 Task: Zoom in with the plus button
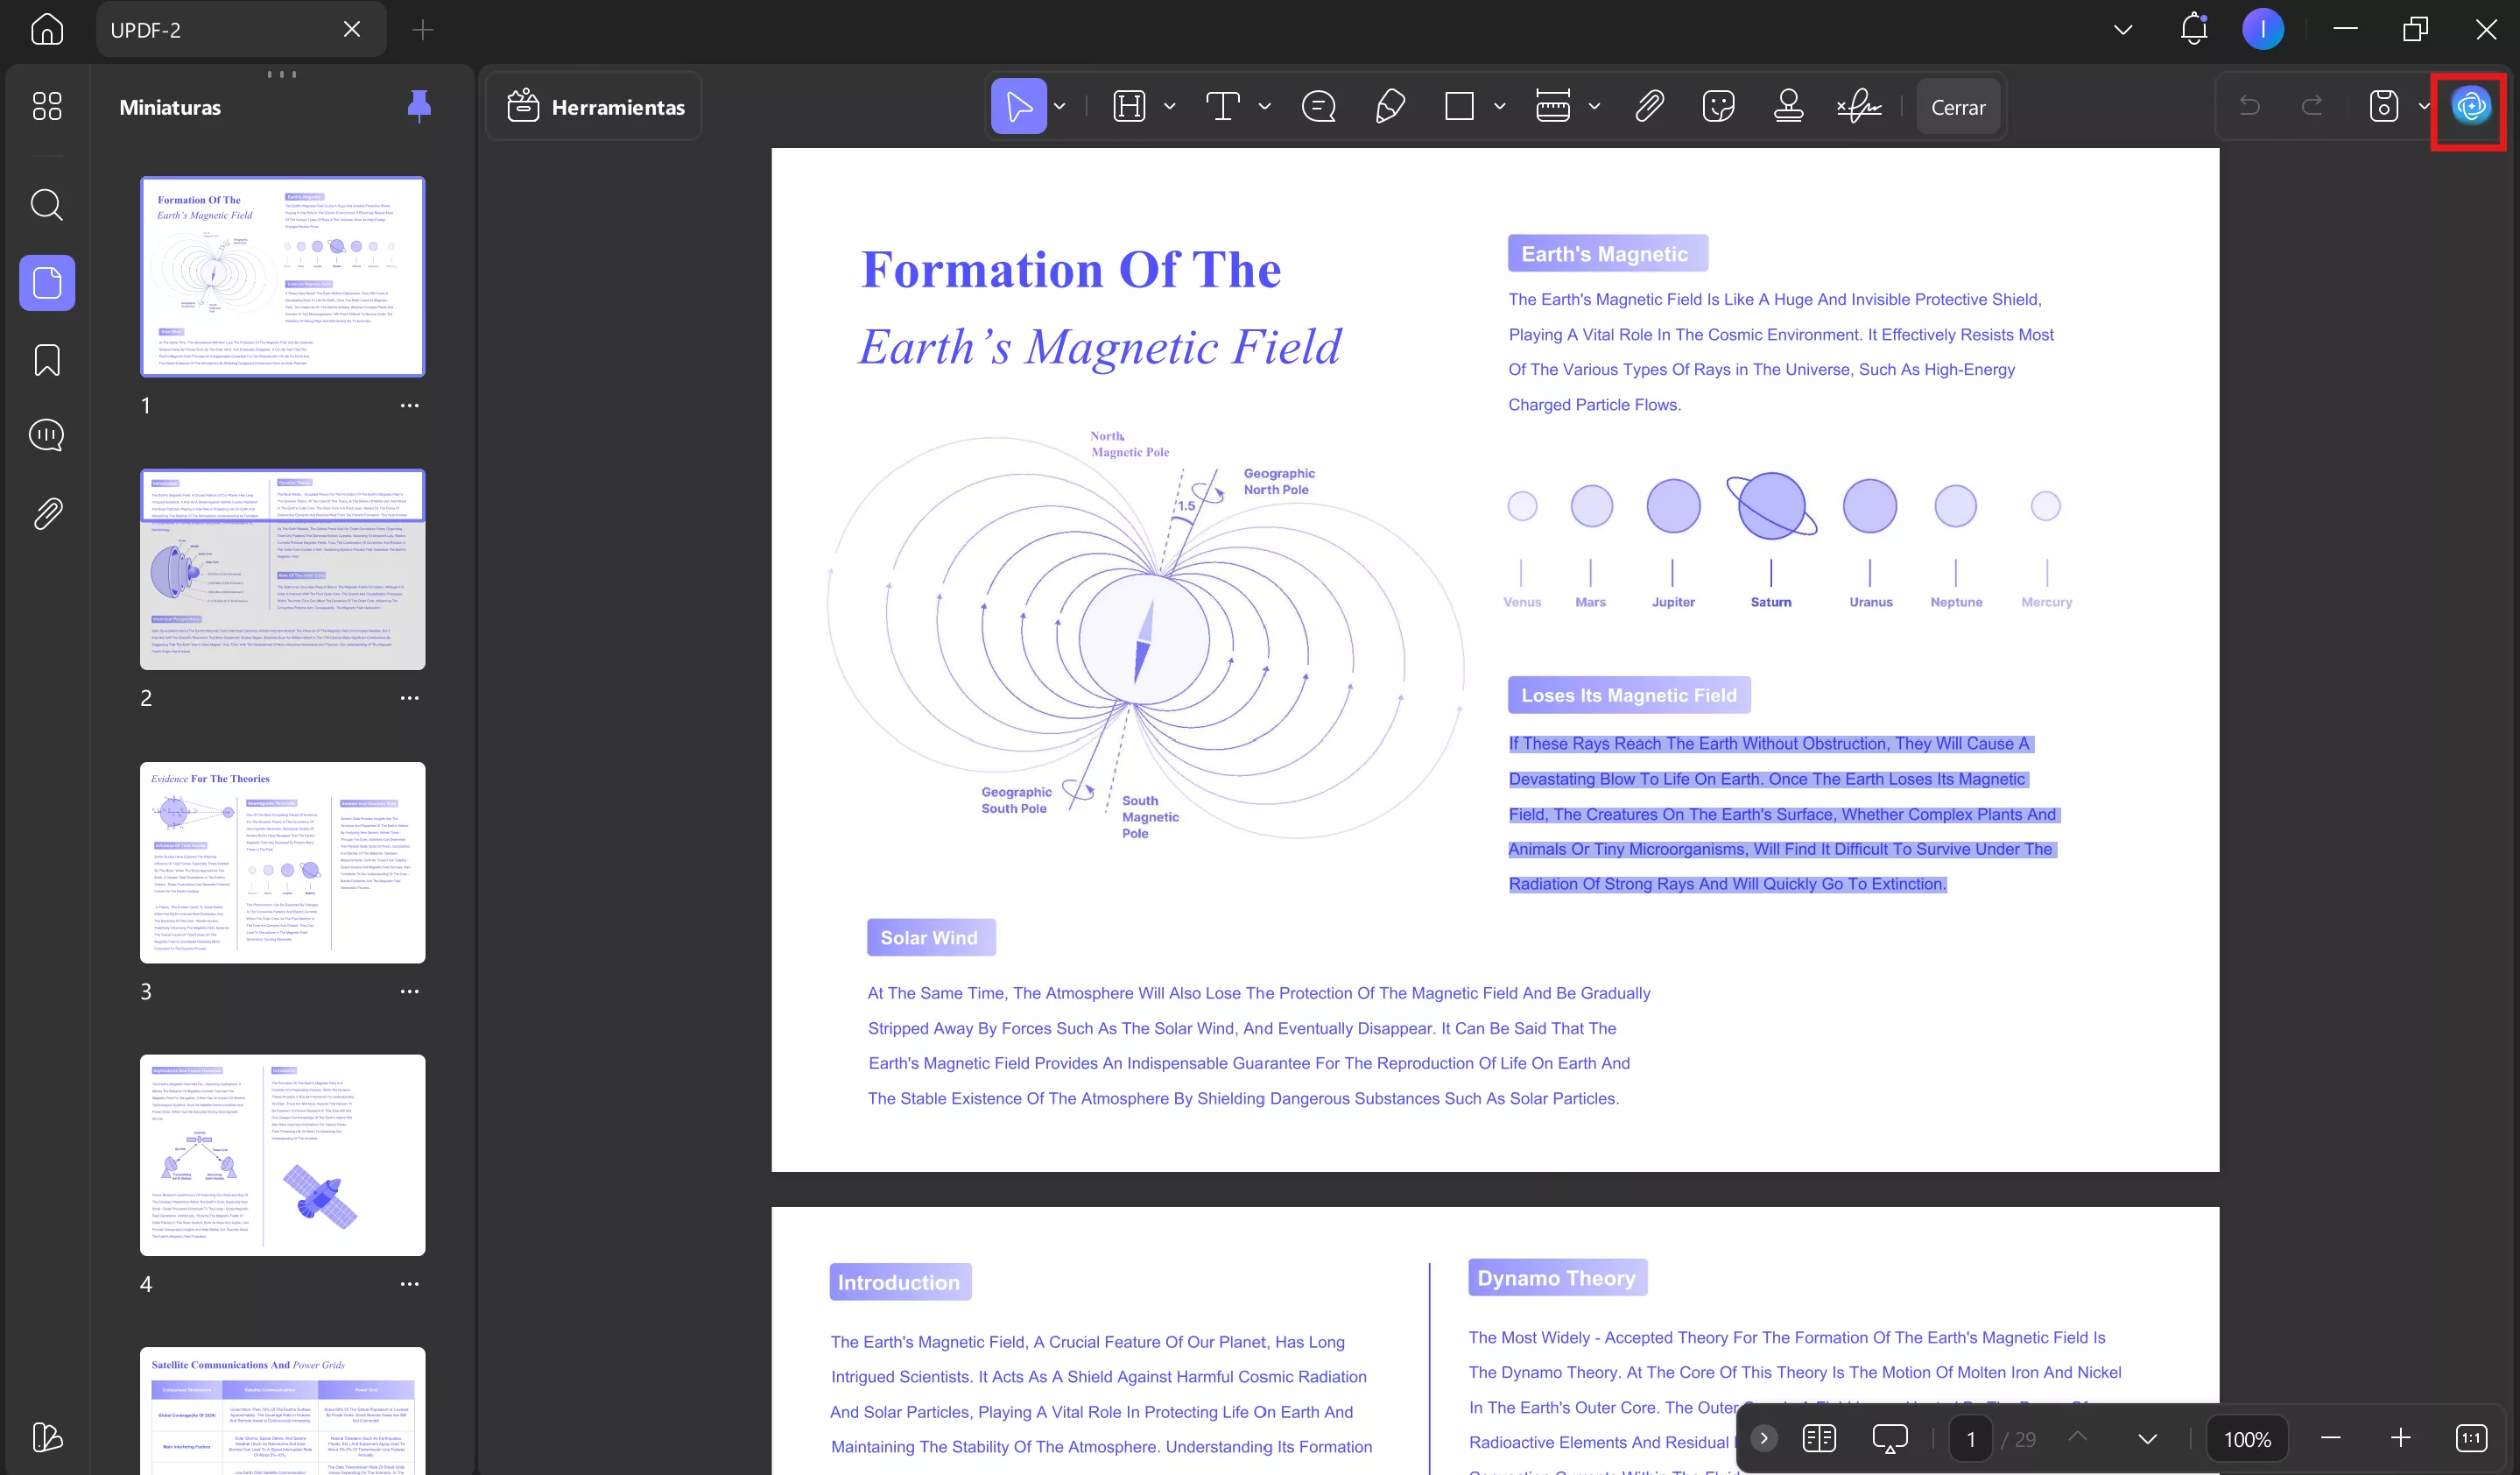(2400, 1438)
